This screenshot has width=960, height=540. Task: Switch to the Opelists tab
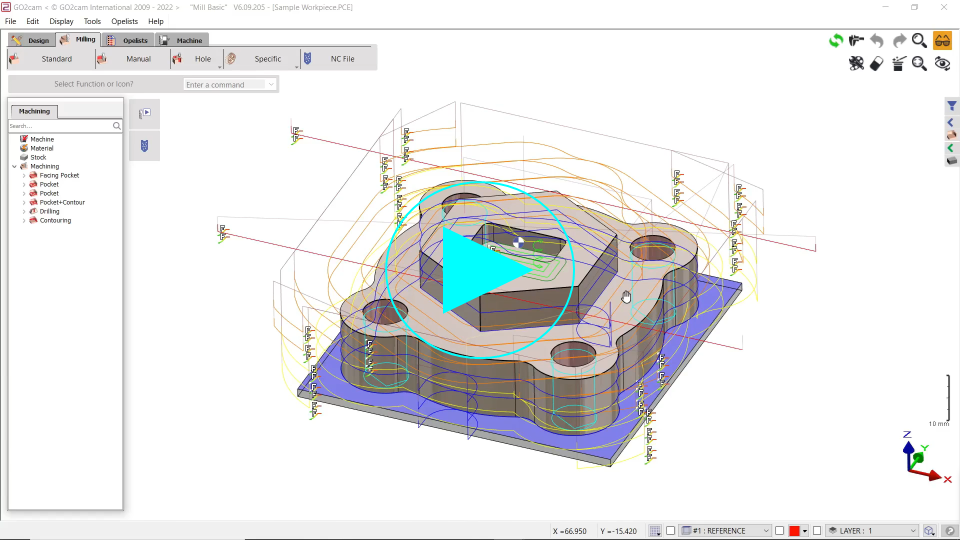pyautogui.click(x=135, y=41)
